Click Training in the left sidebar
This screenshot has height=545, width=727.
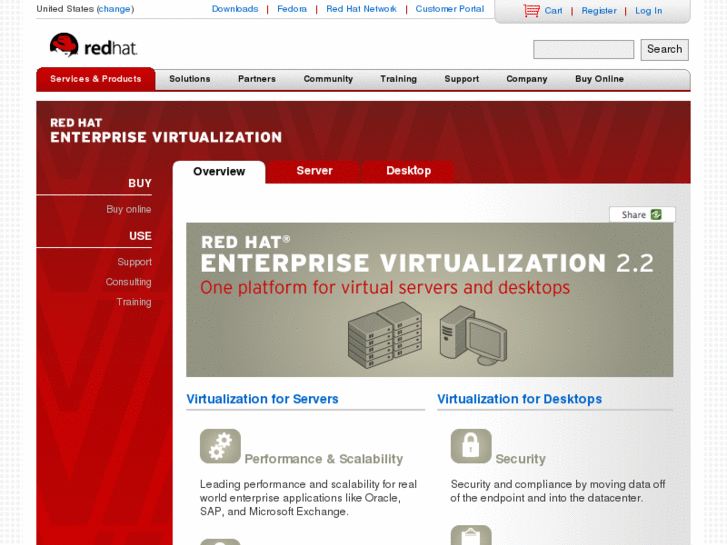(134, 302)
